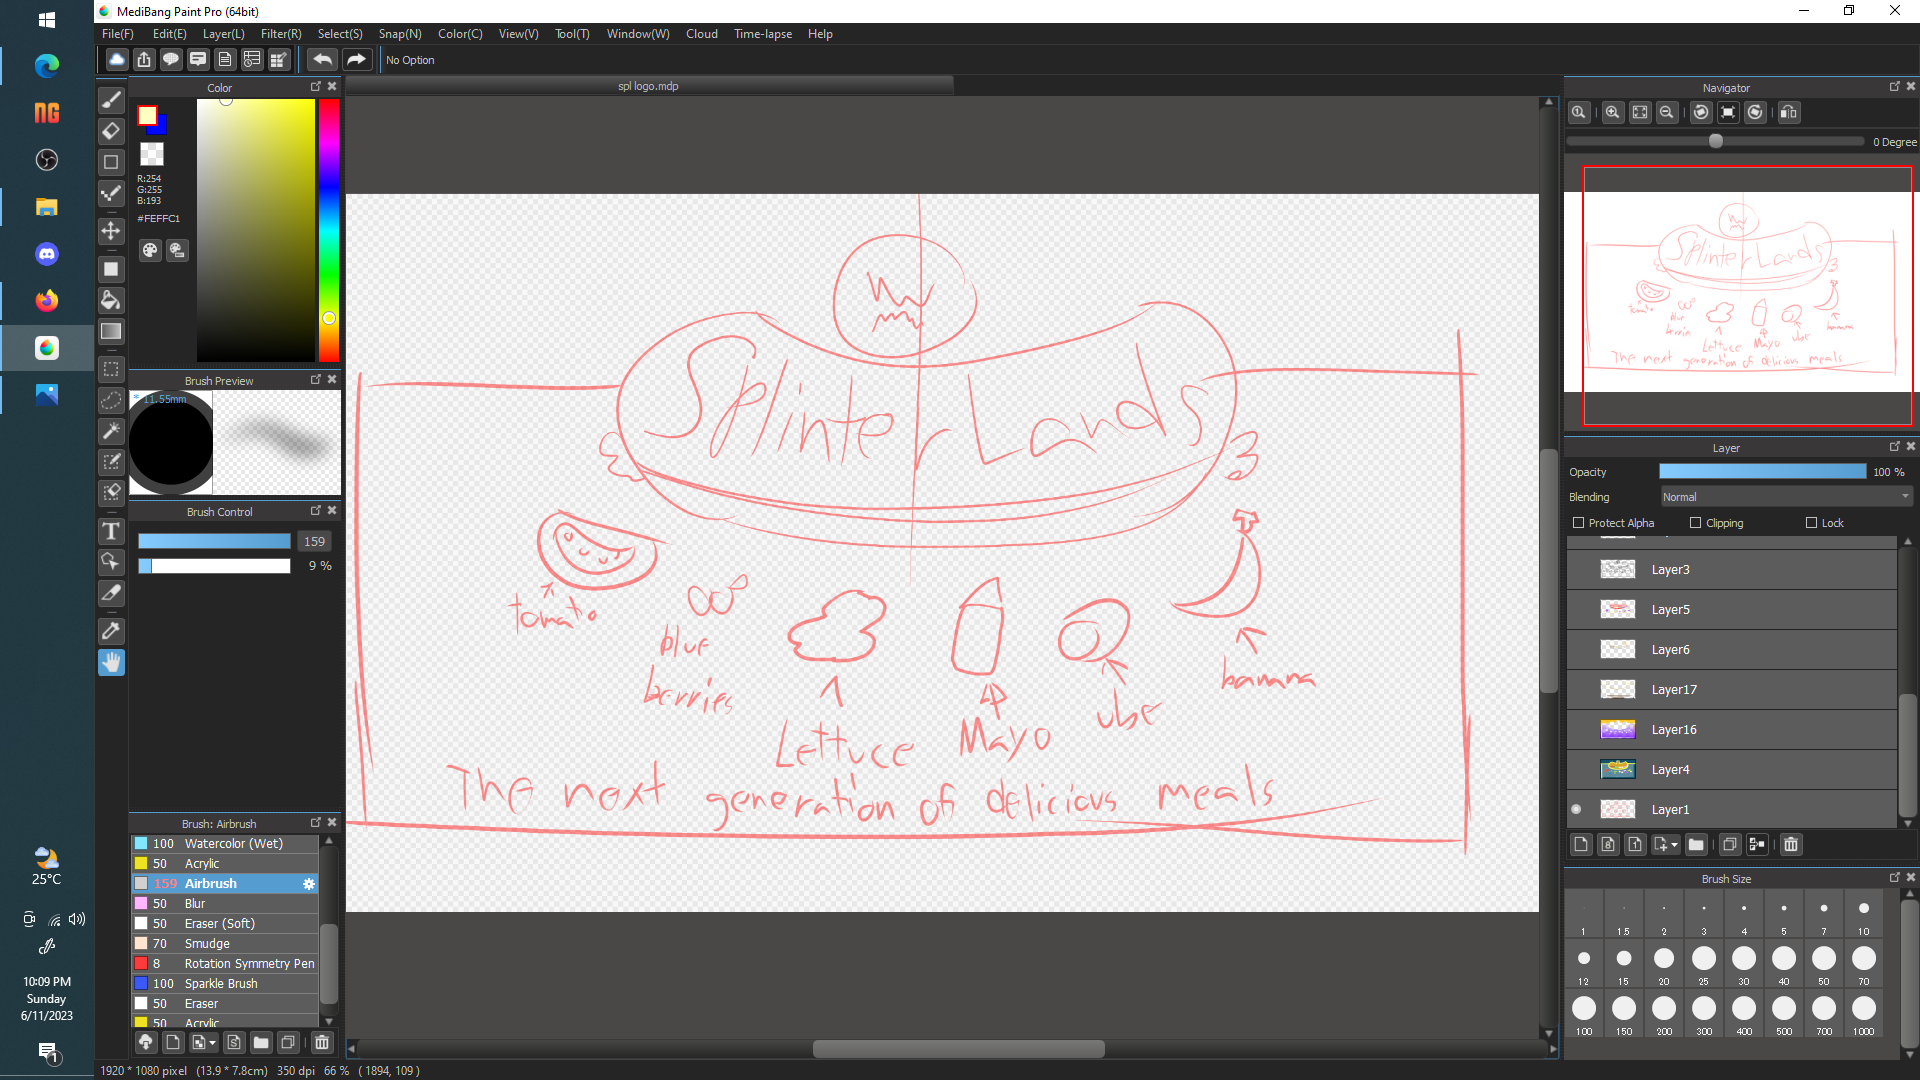The image size is (1920, 1080).
Task: Click Rotate Right in the Navigator
Action: click(x=1755, y=113)
